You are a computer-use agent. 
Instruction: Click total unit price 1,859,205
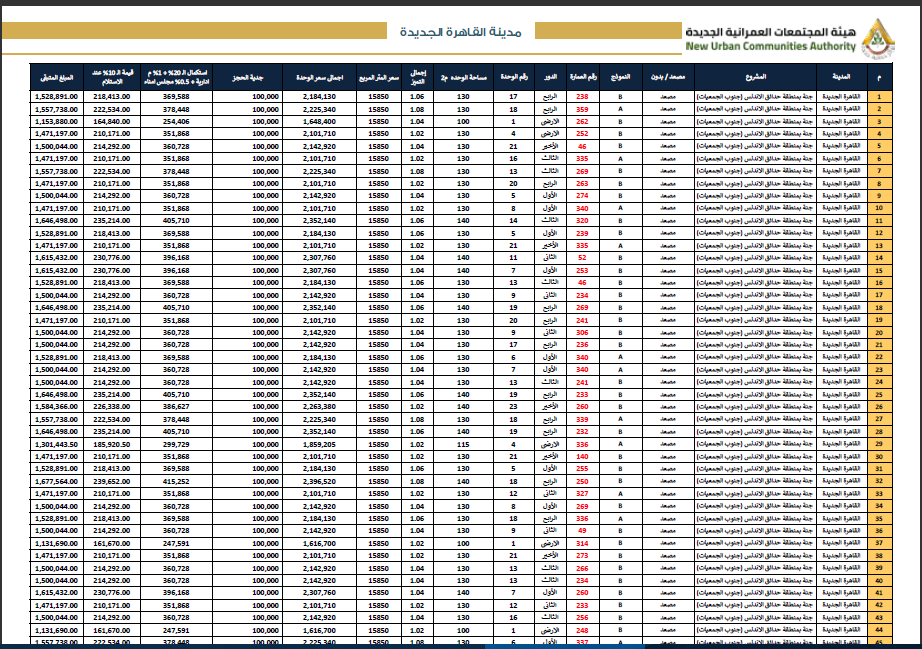point(319,444)
